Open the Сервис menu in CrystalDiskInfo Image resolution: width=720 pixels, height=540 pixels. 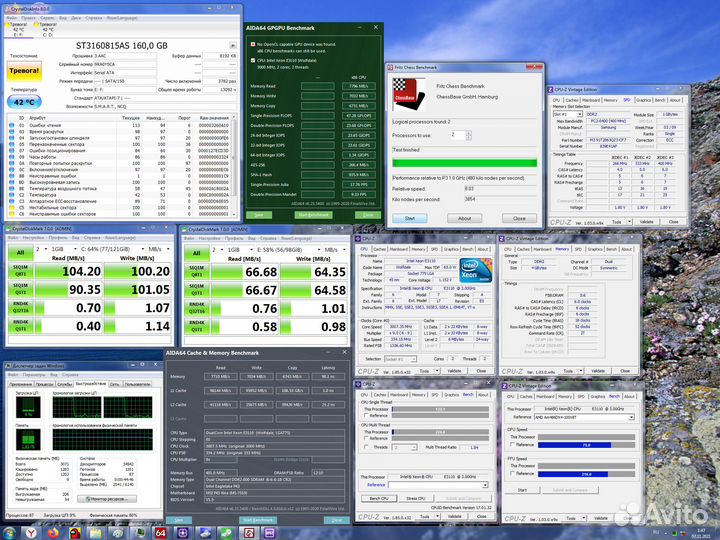pyautogui.click(x=46, y=18)
